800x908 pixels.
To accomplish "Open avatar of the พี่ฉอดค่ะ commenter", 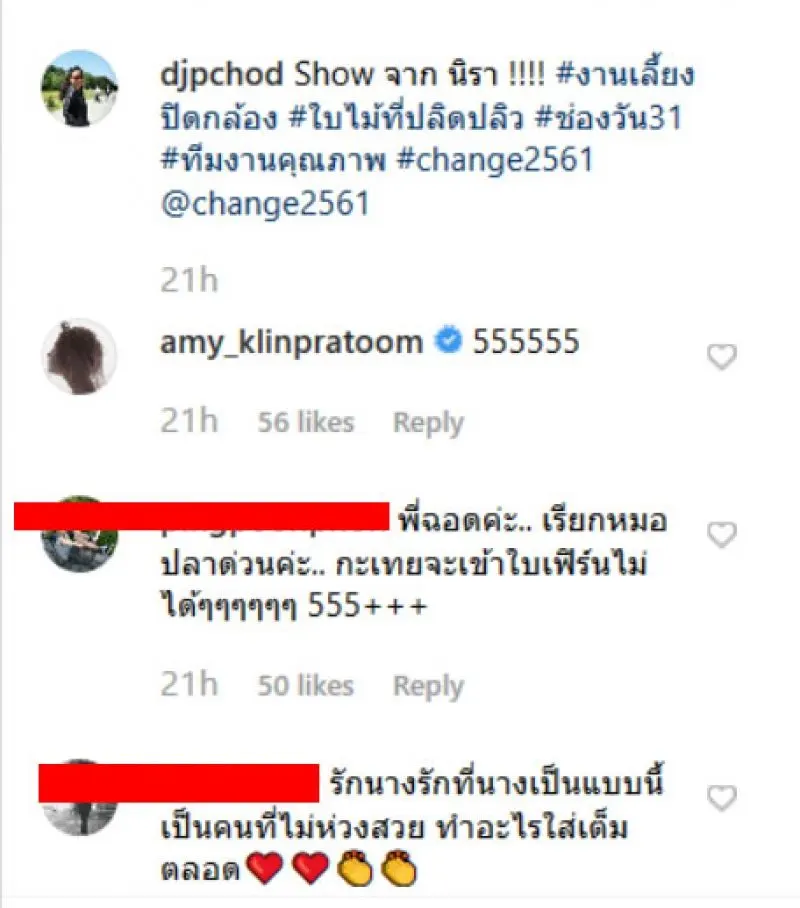I will click(x=80, y=534).
